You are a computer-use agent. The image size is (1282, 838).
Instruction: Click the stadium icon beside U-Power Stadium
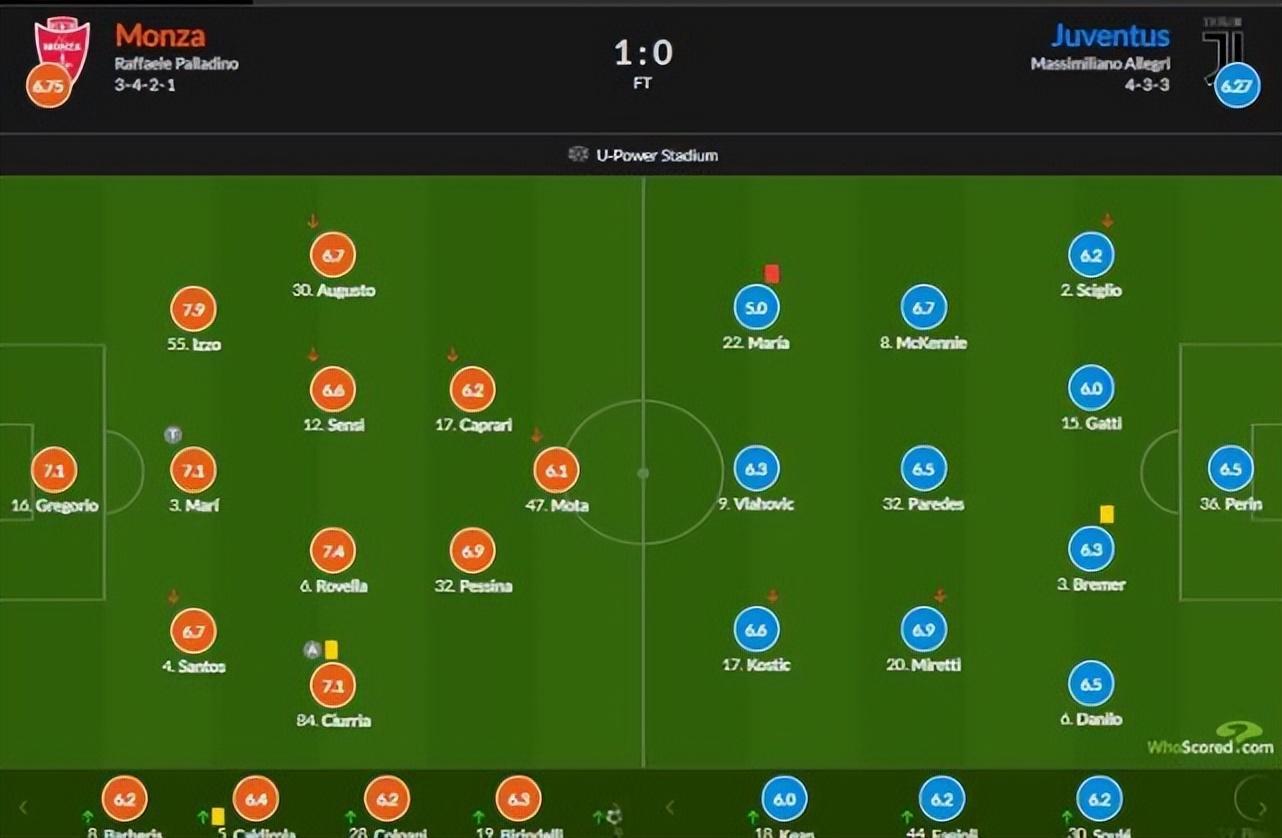pos(576,155)
